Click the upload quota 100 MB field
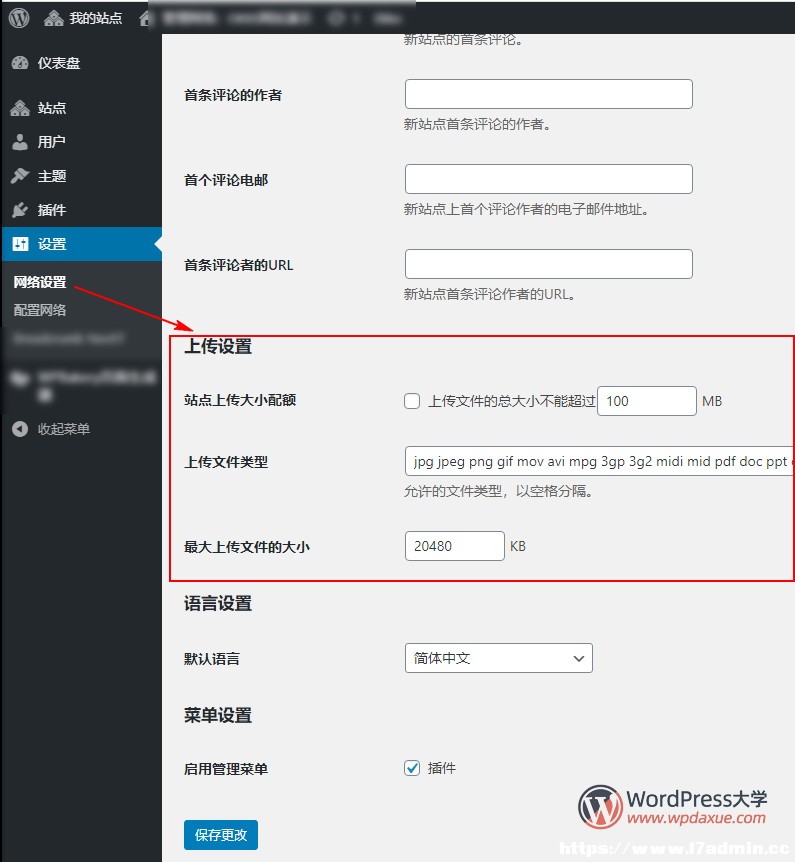 pos(647,401)
